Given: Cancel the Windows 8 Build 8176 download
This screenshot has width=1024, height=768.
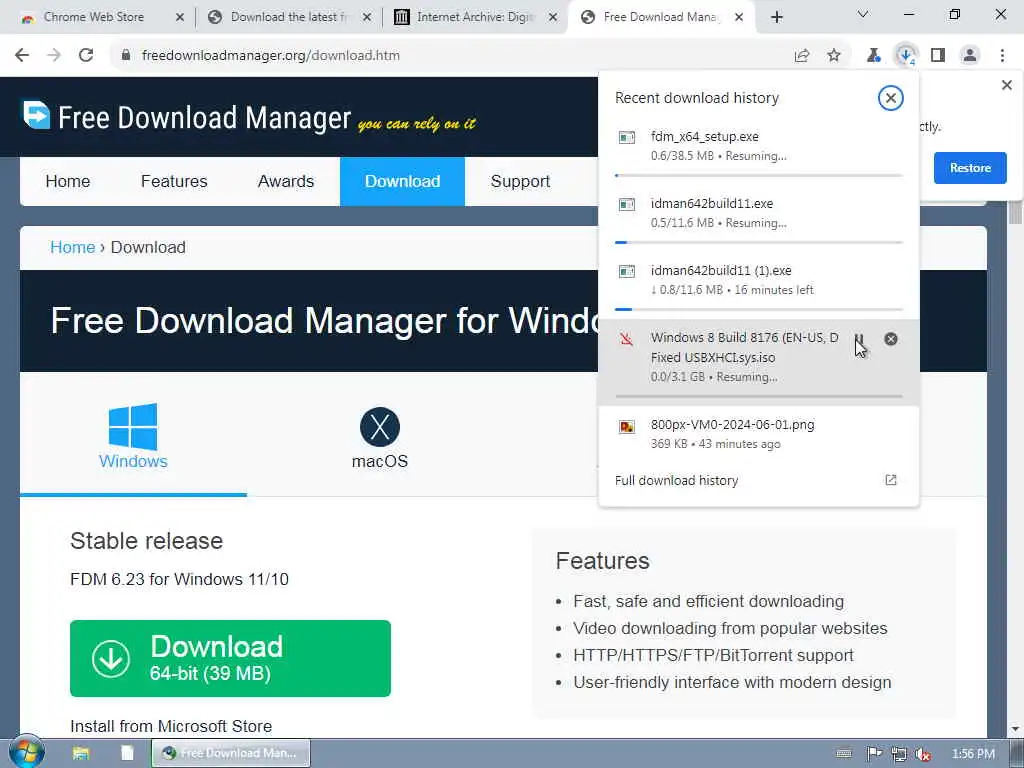Looking at the screenshot, I should 891,339.
